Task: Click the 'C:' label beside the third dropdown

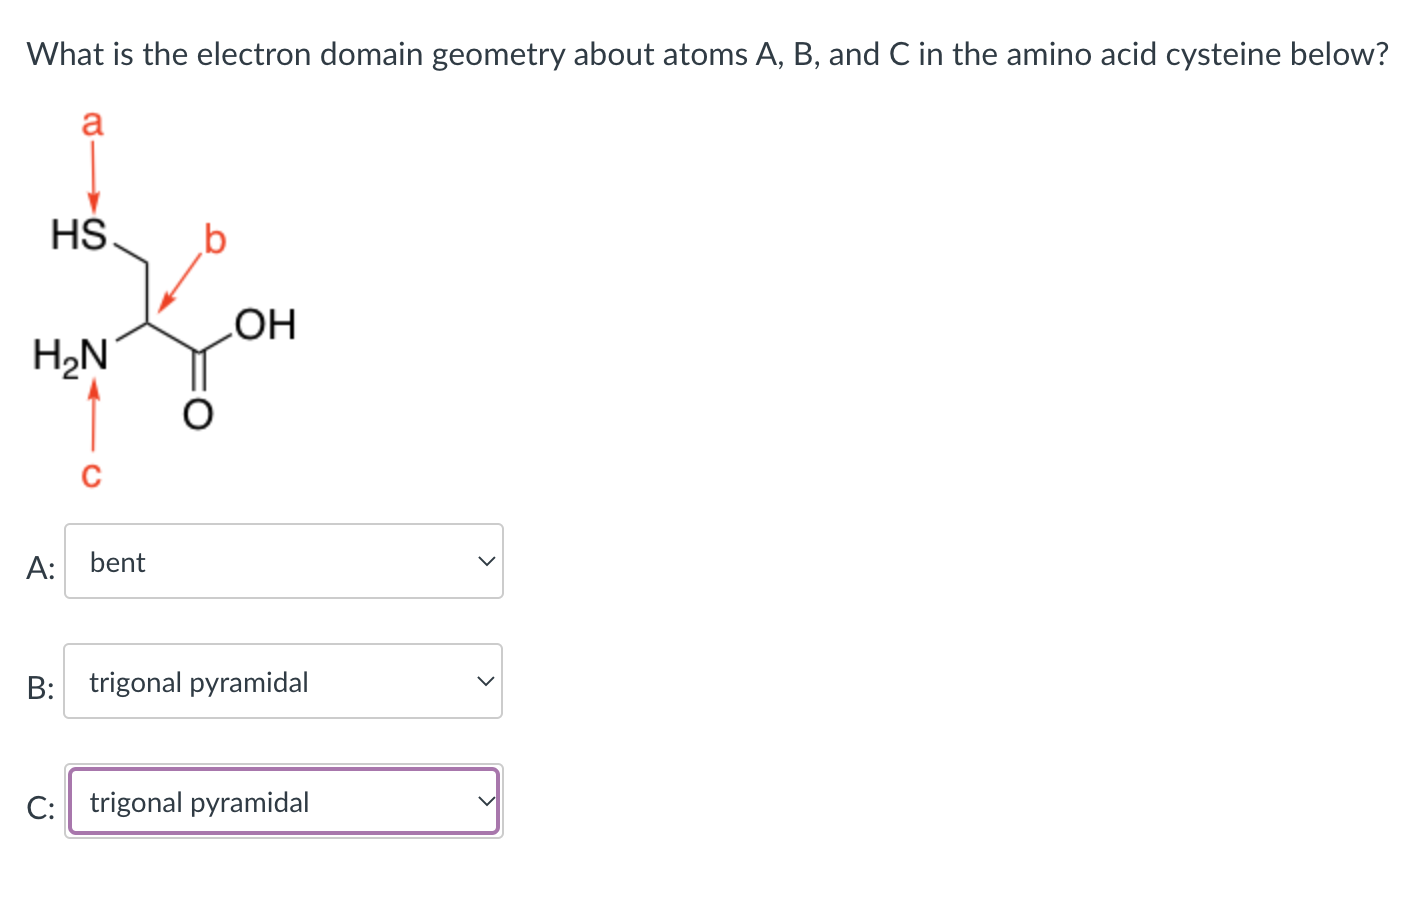Action: 41,808
